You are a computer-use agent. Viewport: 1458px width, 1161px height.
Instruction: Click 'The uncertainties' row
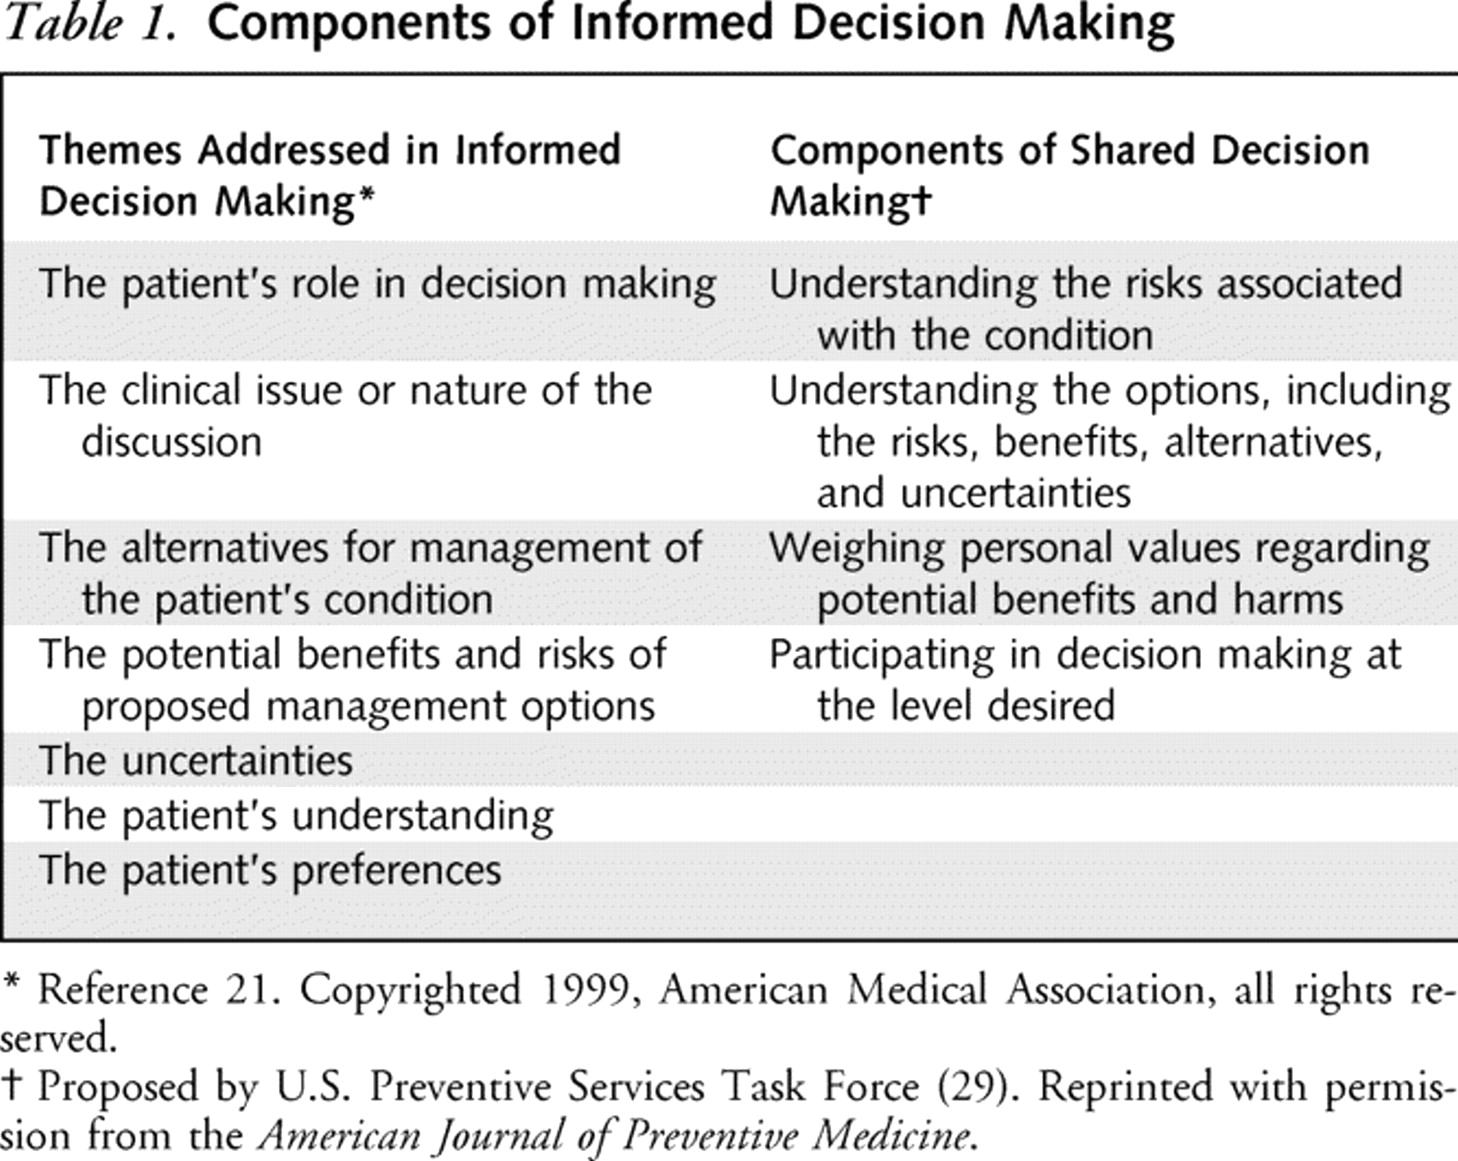(x=196, y=761)
